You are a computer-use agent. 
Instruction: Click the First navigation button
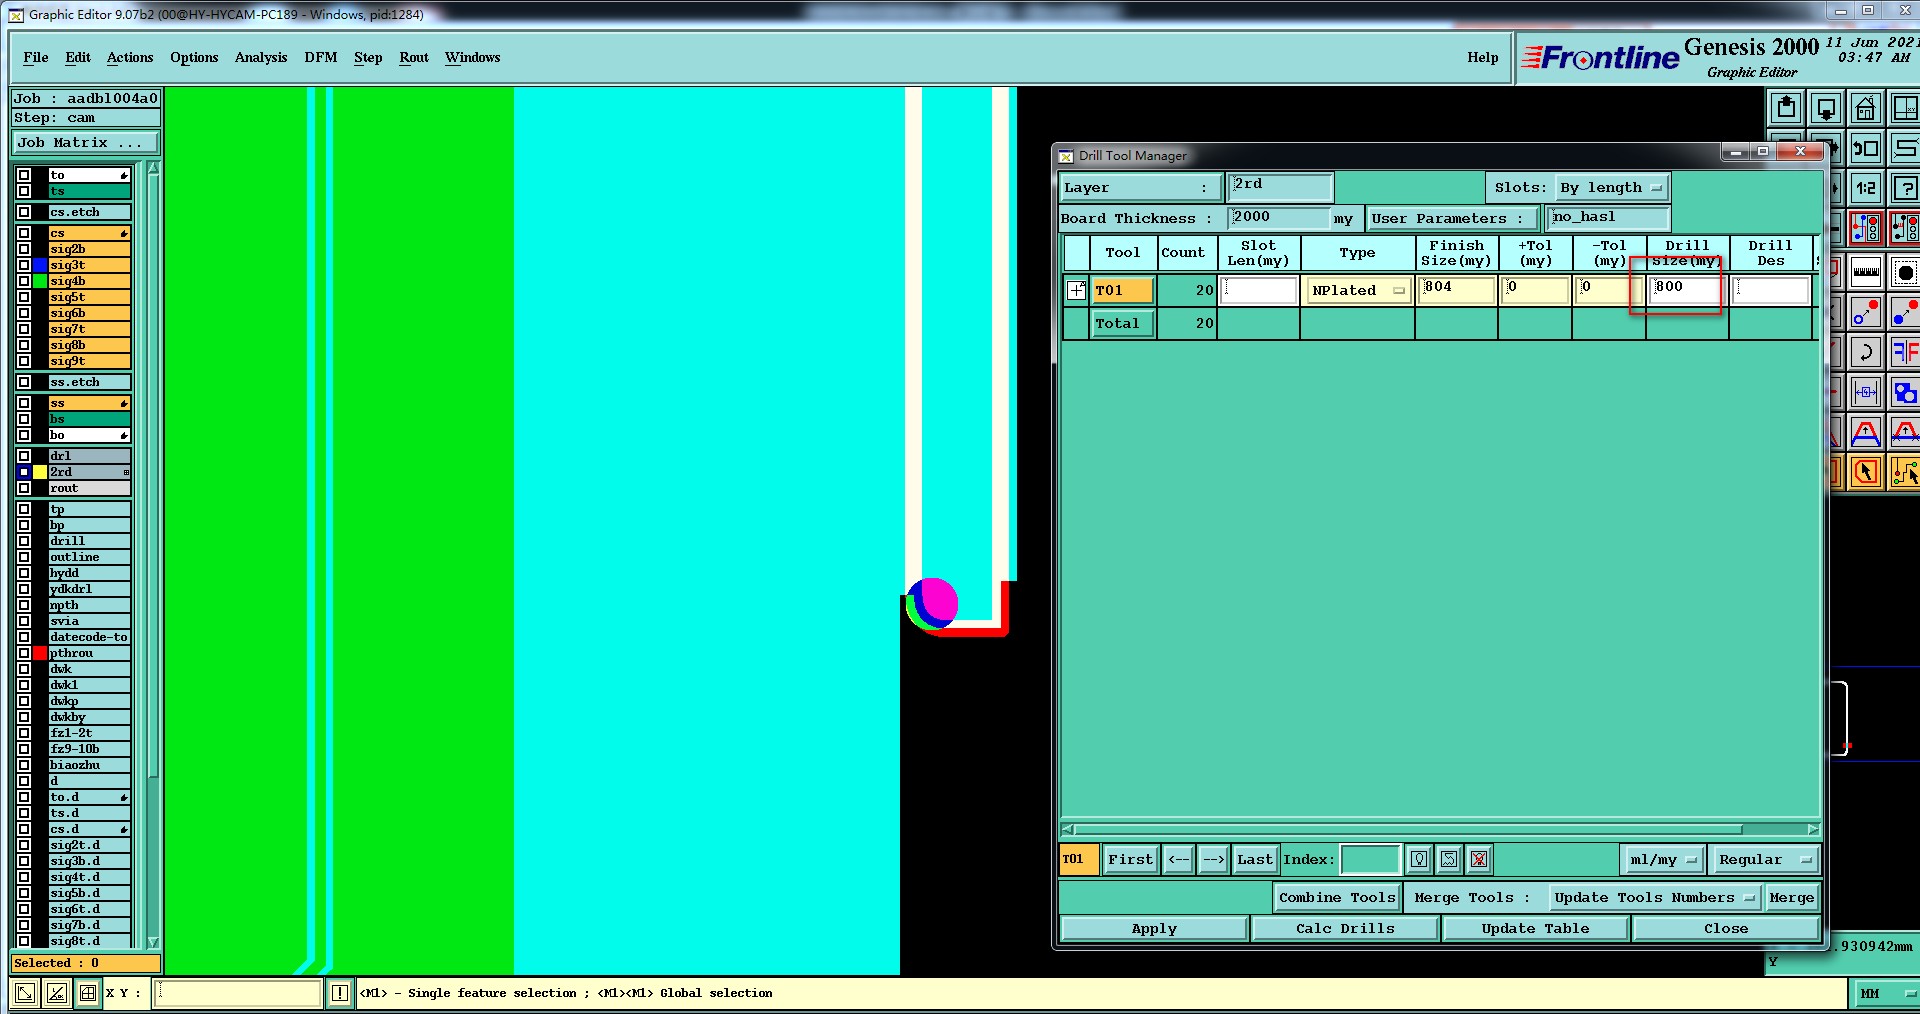tap(1131, 859)
